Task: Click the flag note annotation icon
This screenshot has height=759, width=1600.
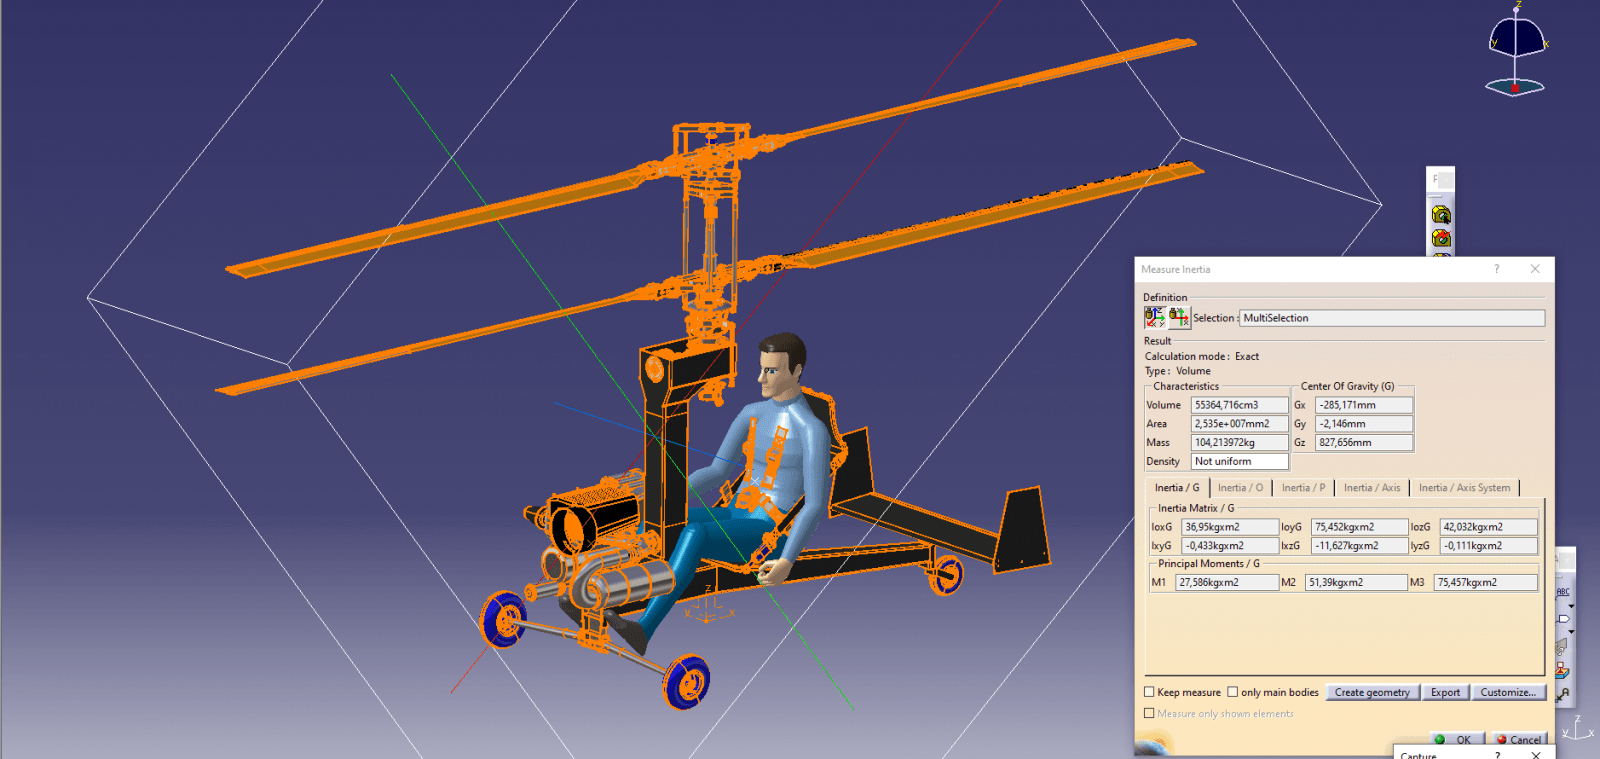Action: coord(1563,619)
